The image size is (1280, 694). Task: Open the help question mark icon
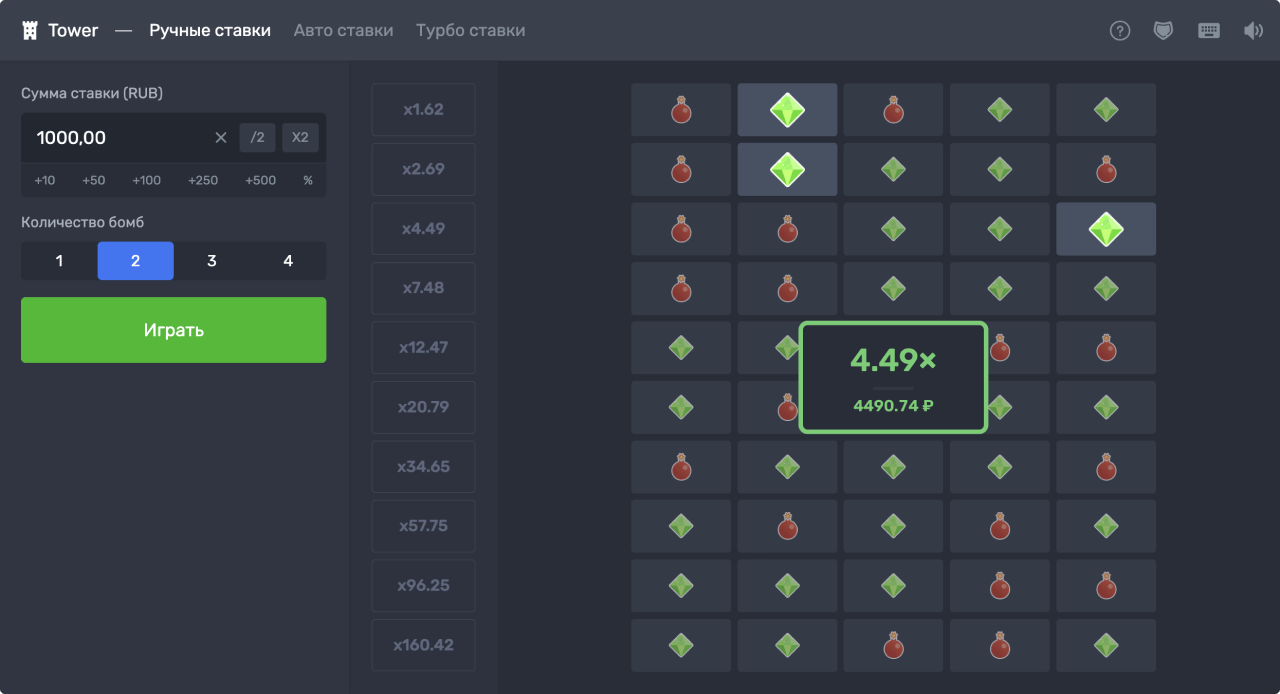click(1120, 31)
